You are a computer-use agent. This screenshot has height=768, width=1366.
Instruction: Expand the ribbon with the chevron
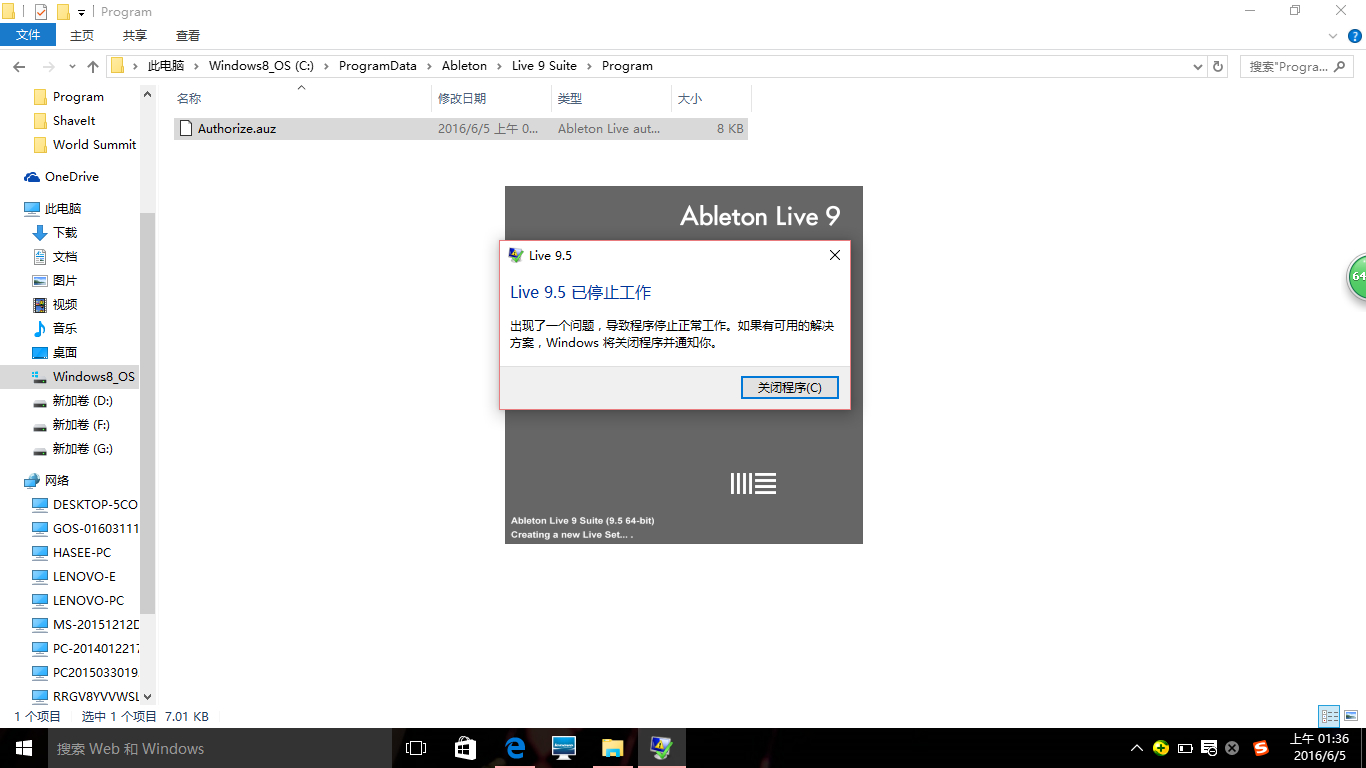coord(1333,36)
